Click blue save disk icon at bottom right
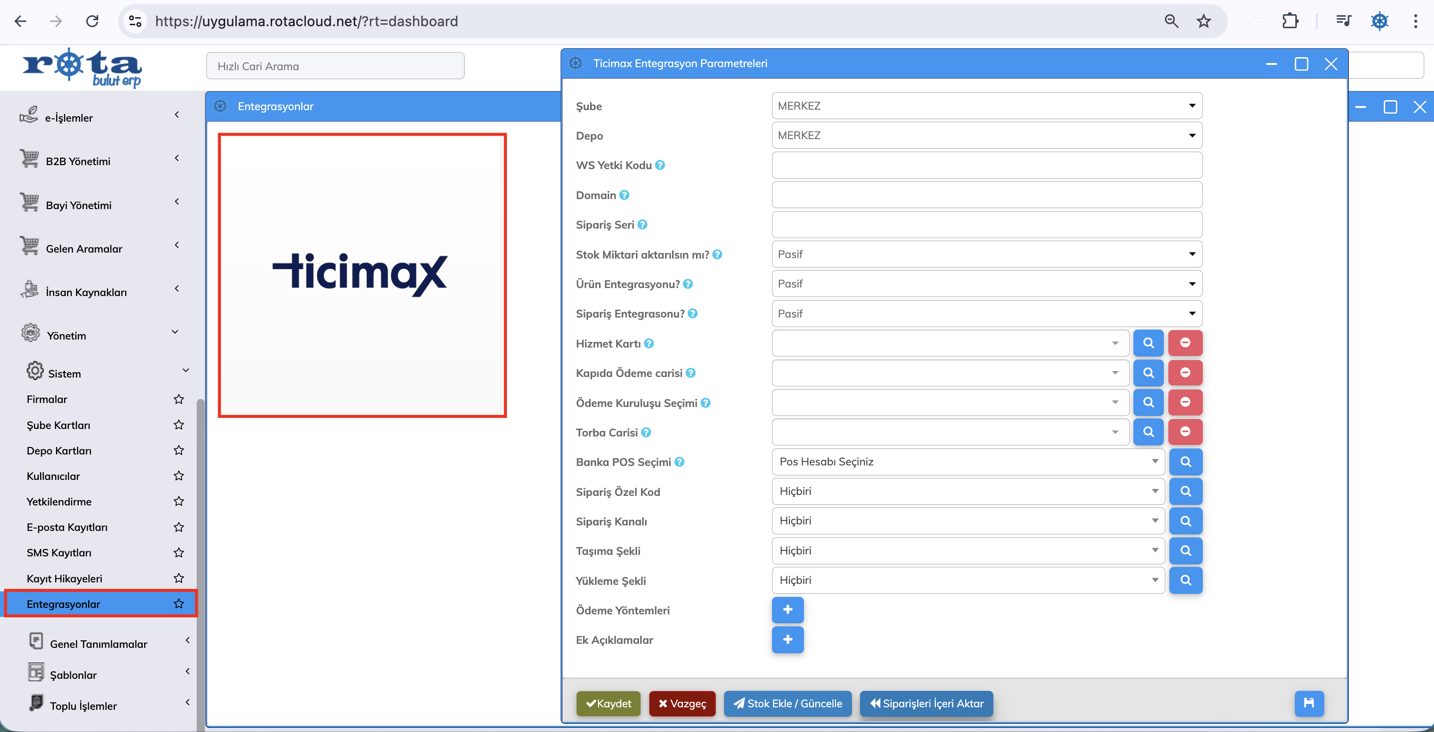 pos(1308,703)
